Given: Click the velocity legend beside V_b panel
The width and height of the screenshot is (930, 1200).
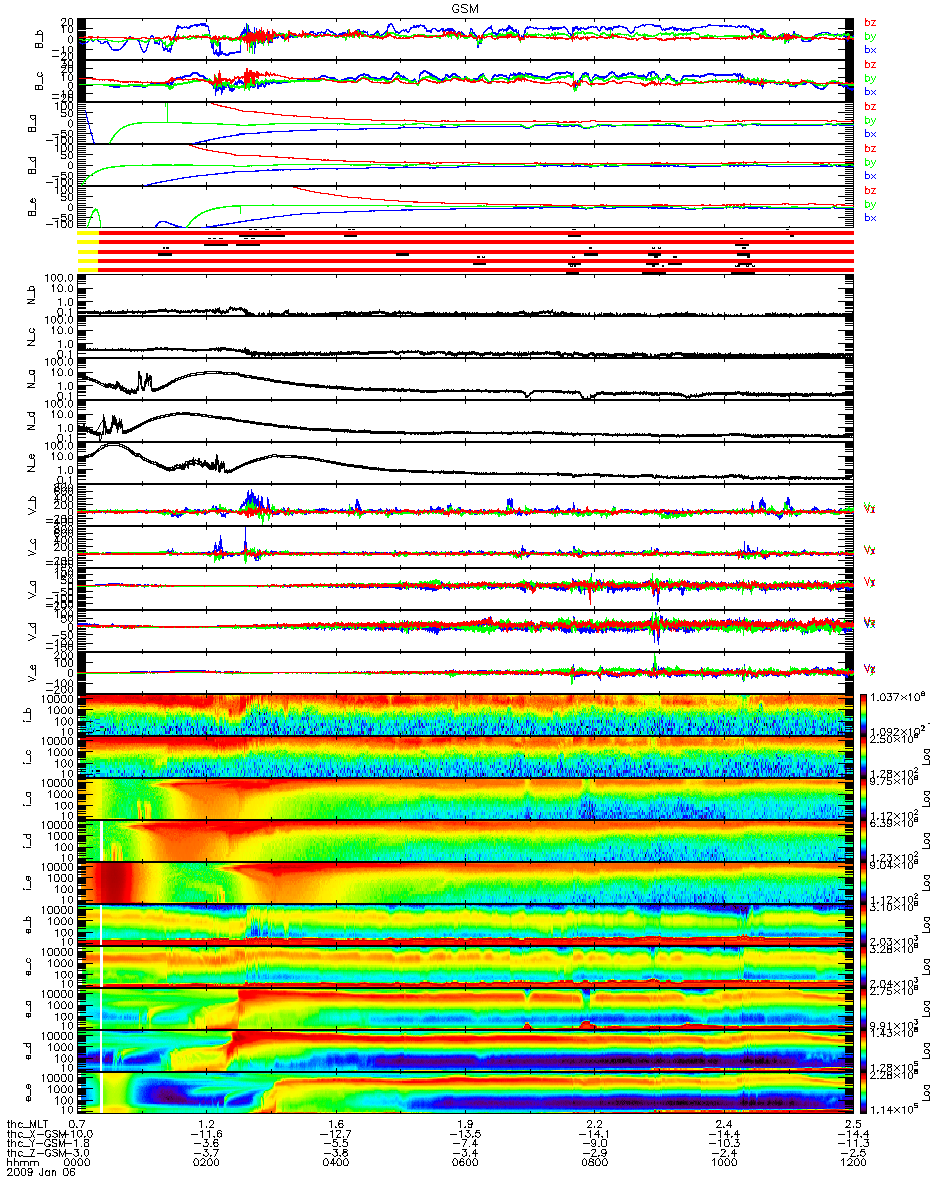Looking at the screenshot, I should pos(868,508).
